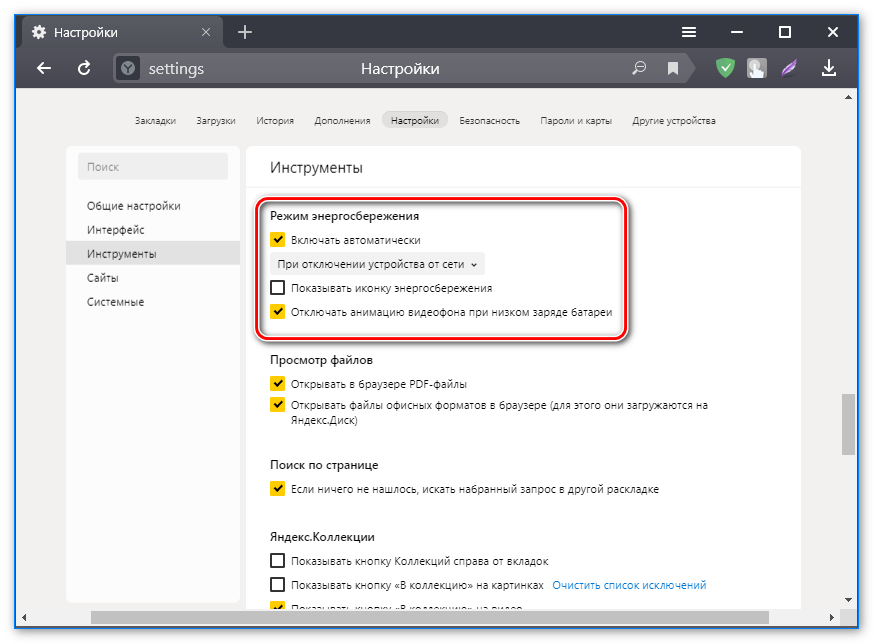Image resolution: width=874 pixels, height=644 pixels.
Task: Reload the page with refresh icon
Action: pyautogui.click(x=85, y=69)
